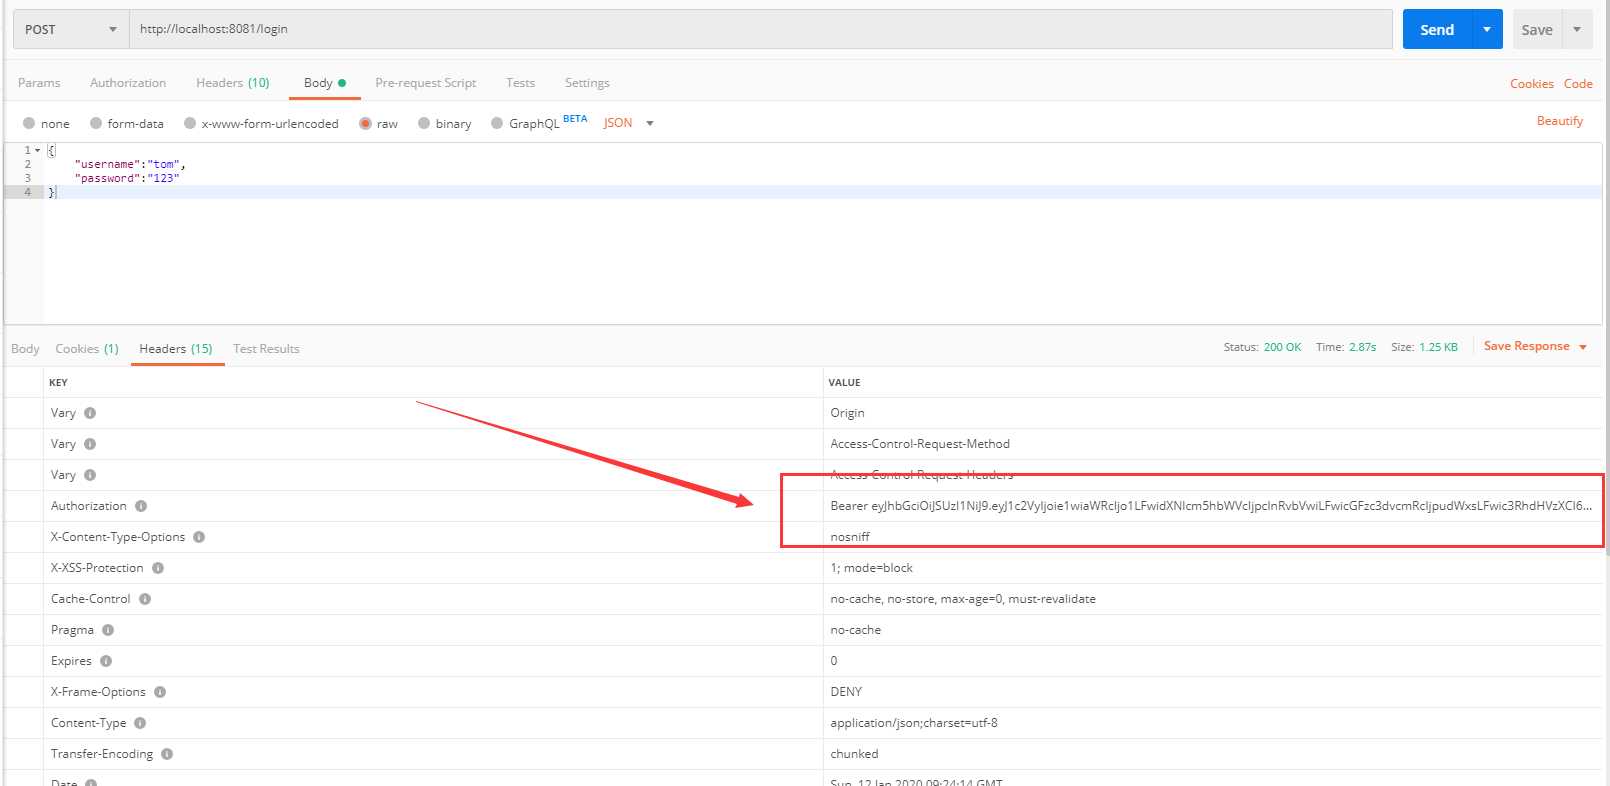Click info icon next to X-Content-Type-Options

(199, 537)
